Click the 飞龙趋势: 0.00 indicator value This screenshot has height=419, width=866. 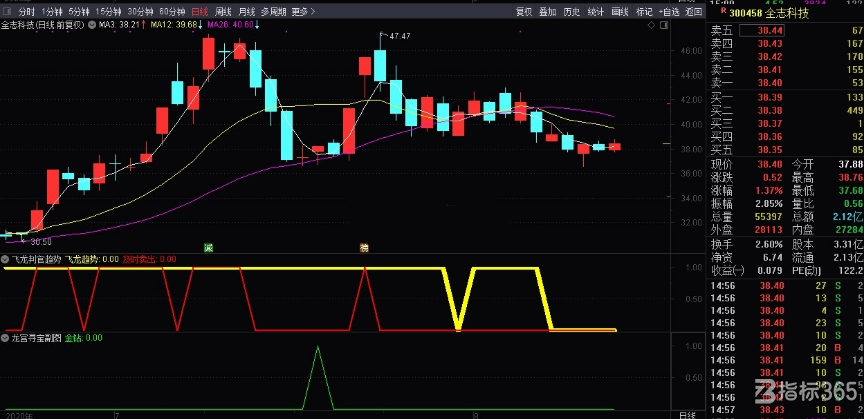[x=92, y=259]
